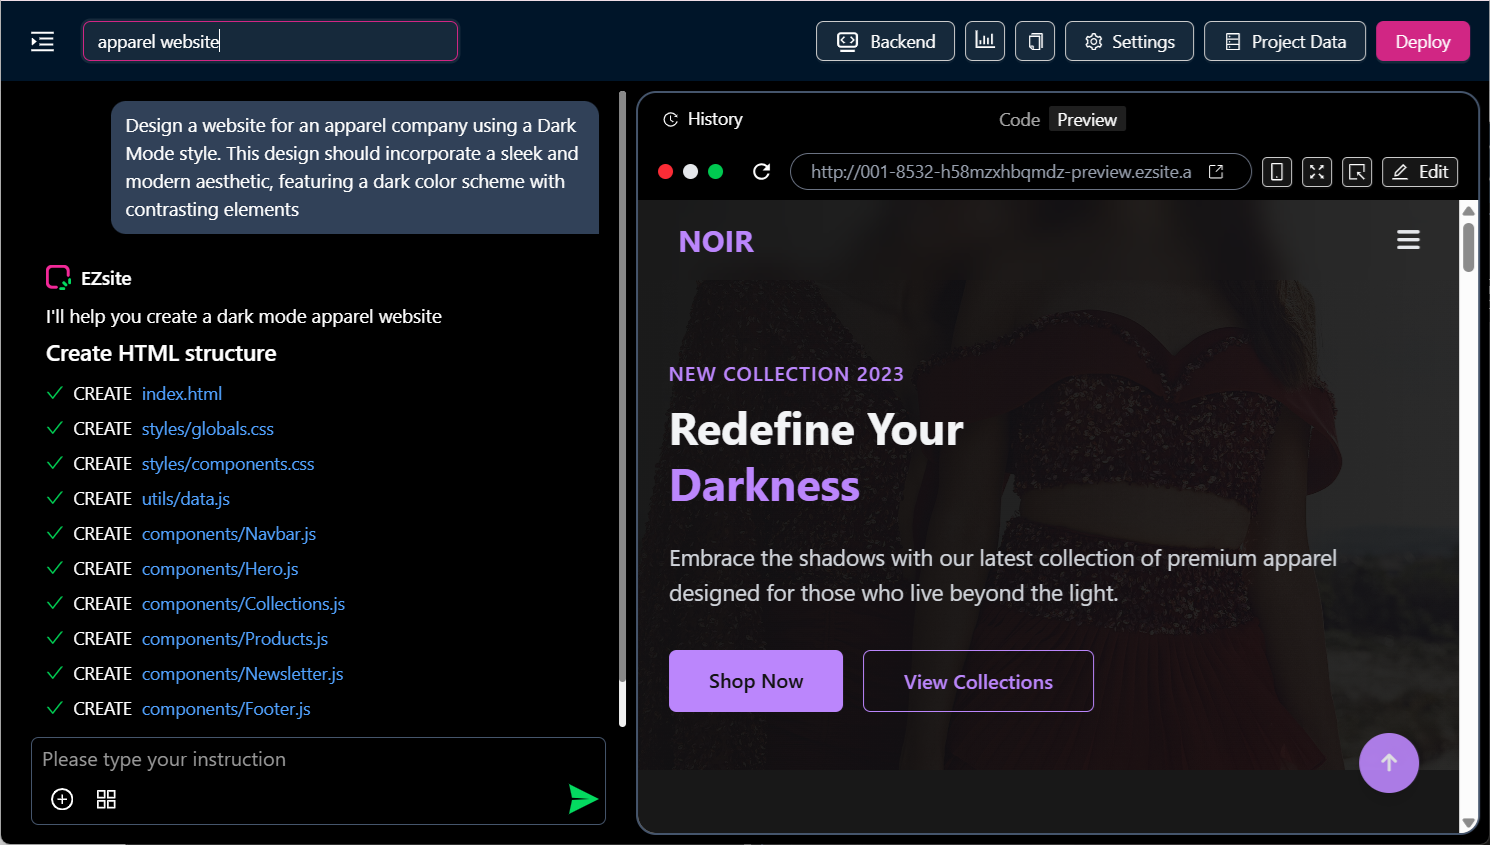Open Backend panel
The width and height of the screenshot is (1490, 845).
coord(885,41)
